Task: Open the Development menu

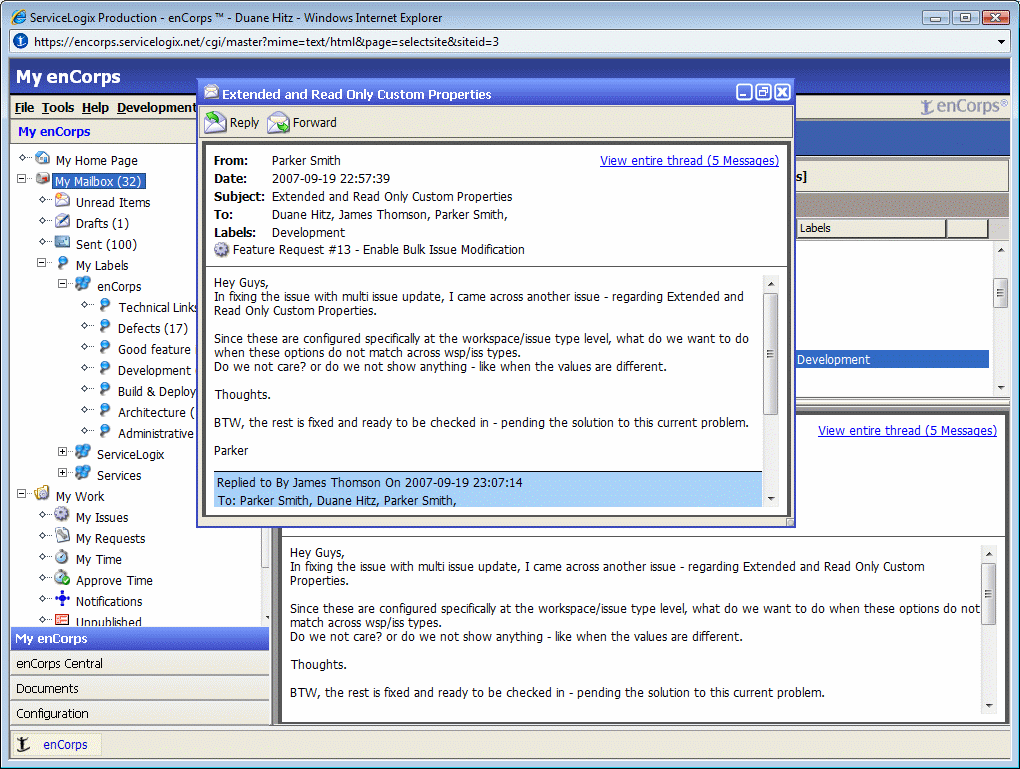Action: click(x=156, y=107)
